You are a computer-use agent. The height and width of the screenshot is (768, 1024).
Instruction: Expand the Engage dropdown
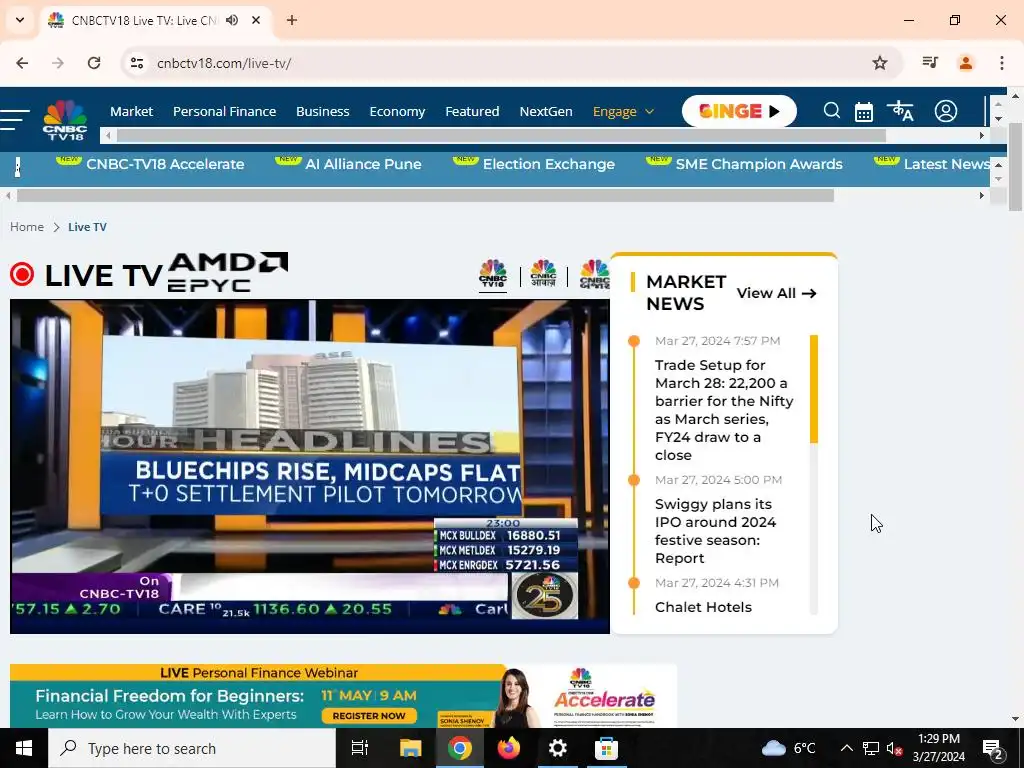[x=623, y=112]
